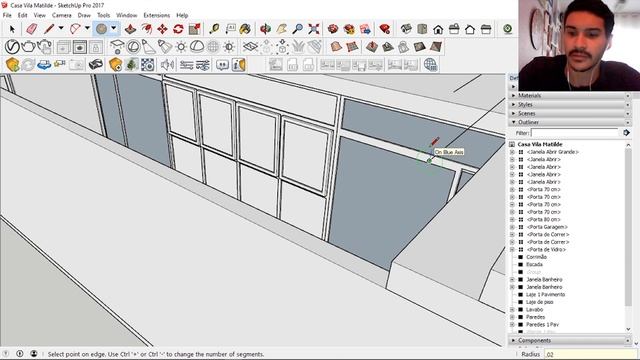Activate the Line pencil tool
Image resolution: width=640 pixels, height=360 pixels.
(x=49, y=29)
